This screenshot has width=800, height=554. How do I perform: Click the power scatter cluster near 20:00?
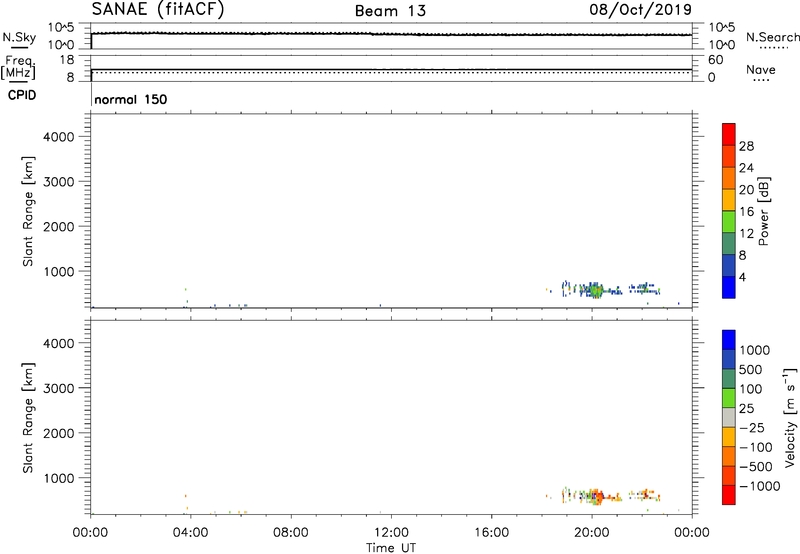click(594, 290)
